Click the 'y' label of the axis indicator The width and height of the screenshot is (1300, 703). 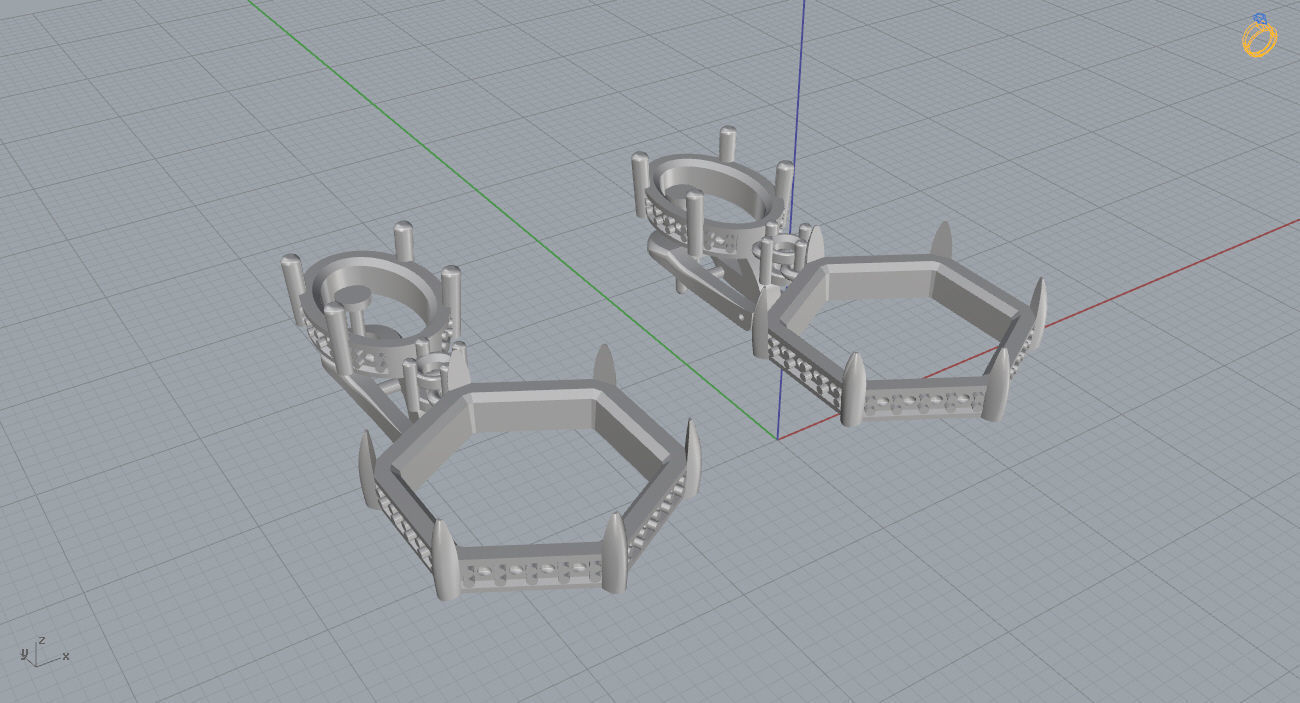[22, 654]
